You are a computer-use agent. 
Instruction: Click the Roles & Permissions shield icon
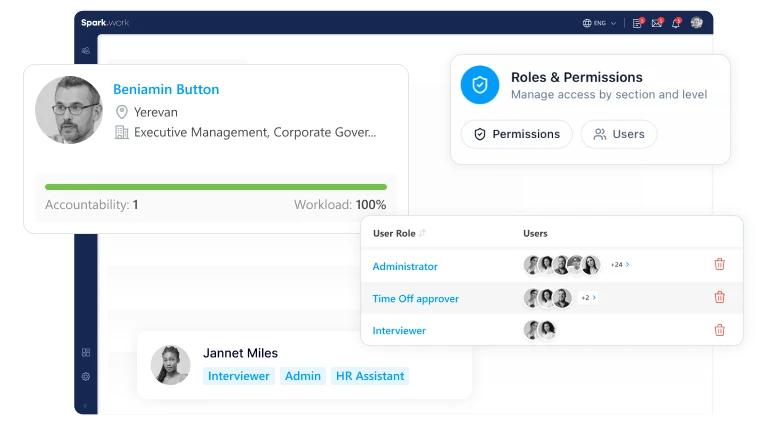pos(480,85)
